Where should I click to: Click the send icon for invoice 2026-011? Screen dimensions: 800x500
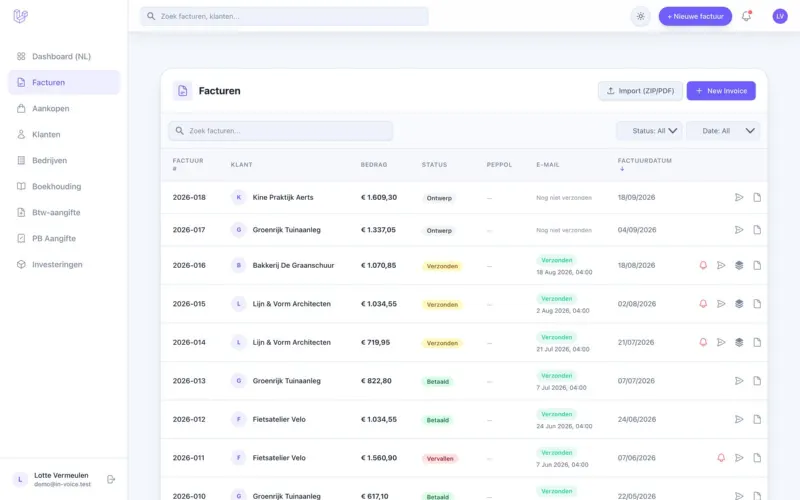click(x=739, y=458)
